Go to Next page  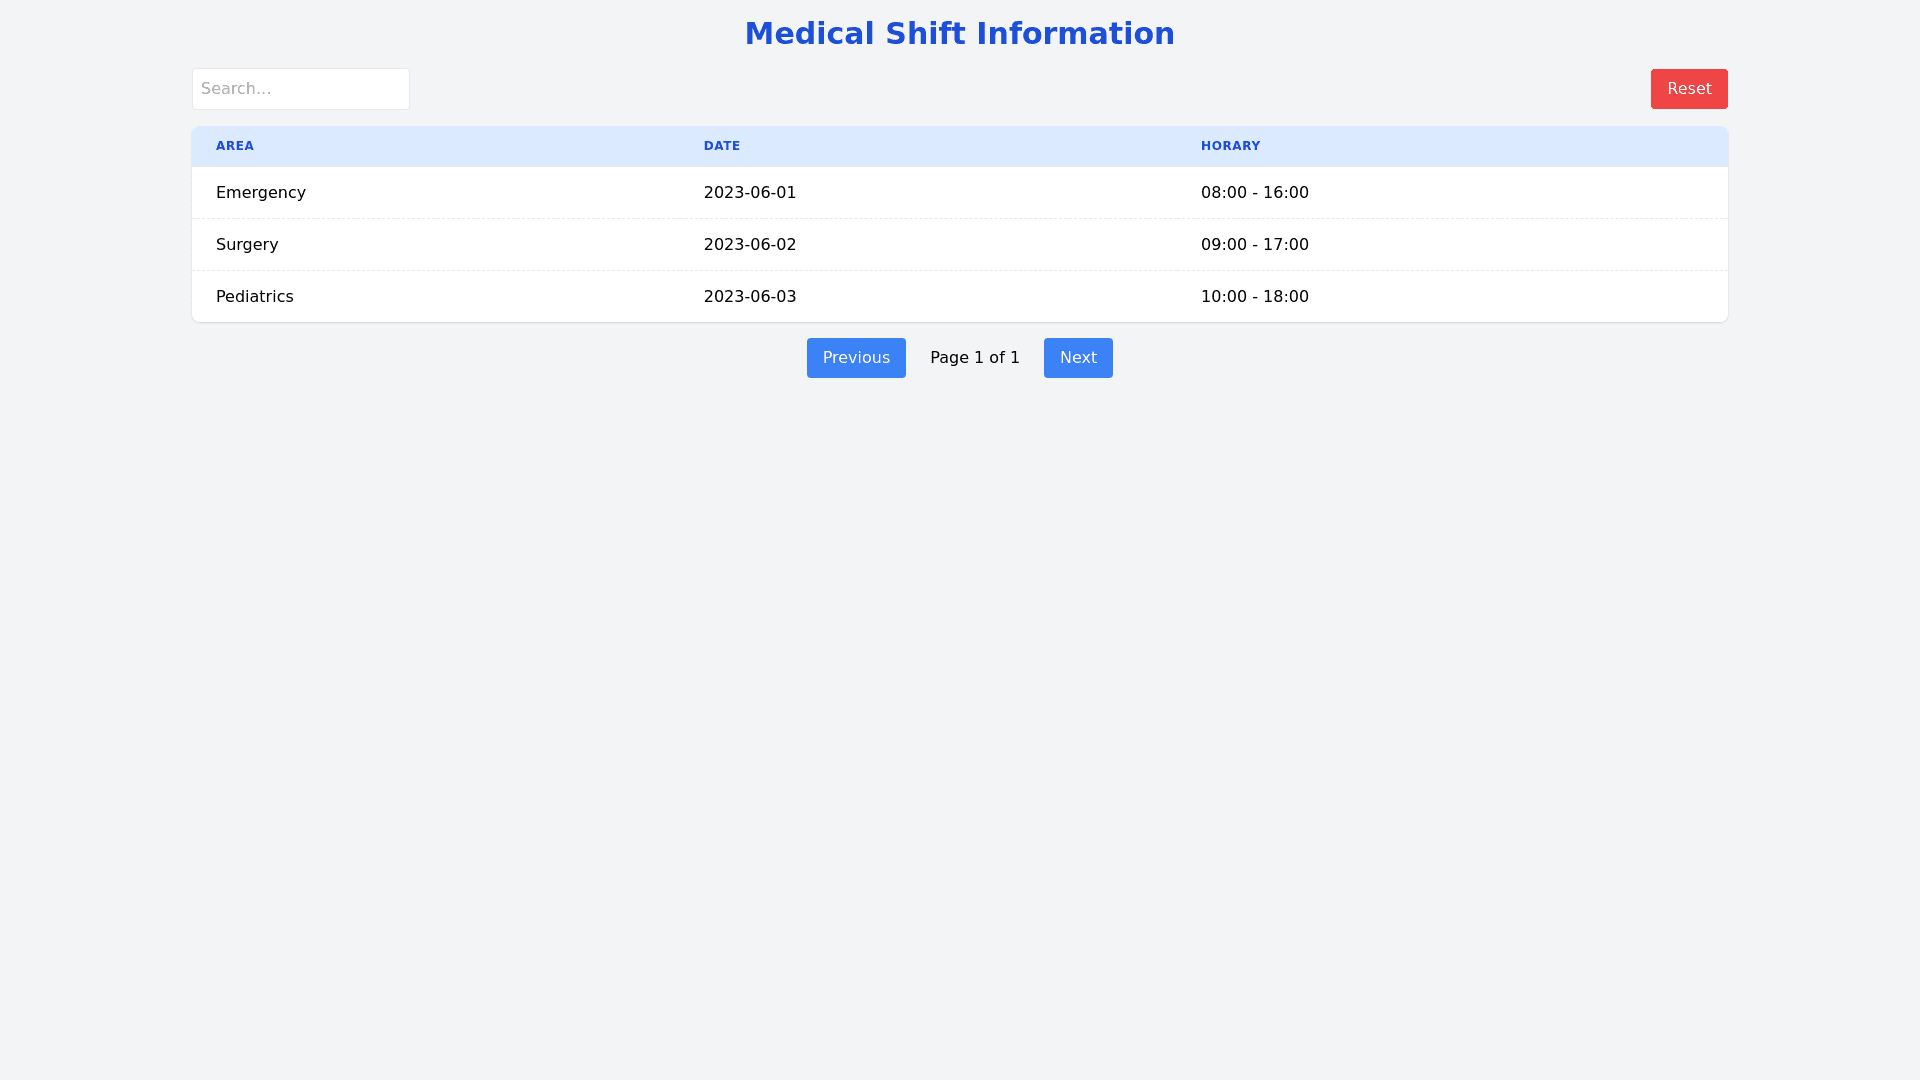[x=1078, y=358]
